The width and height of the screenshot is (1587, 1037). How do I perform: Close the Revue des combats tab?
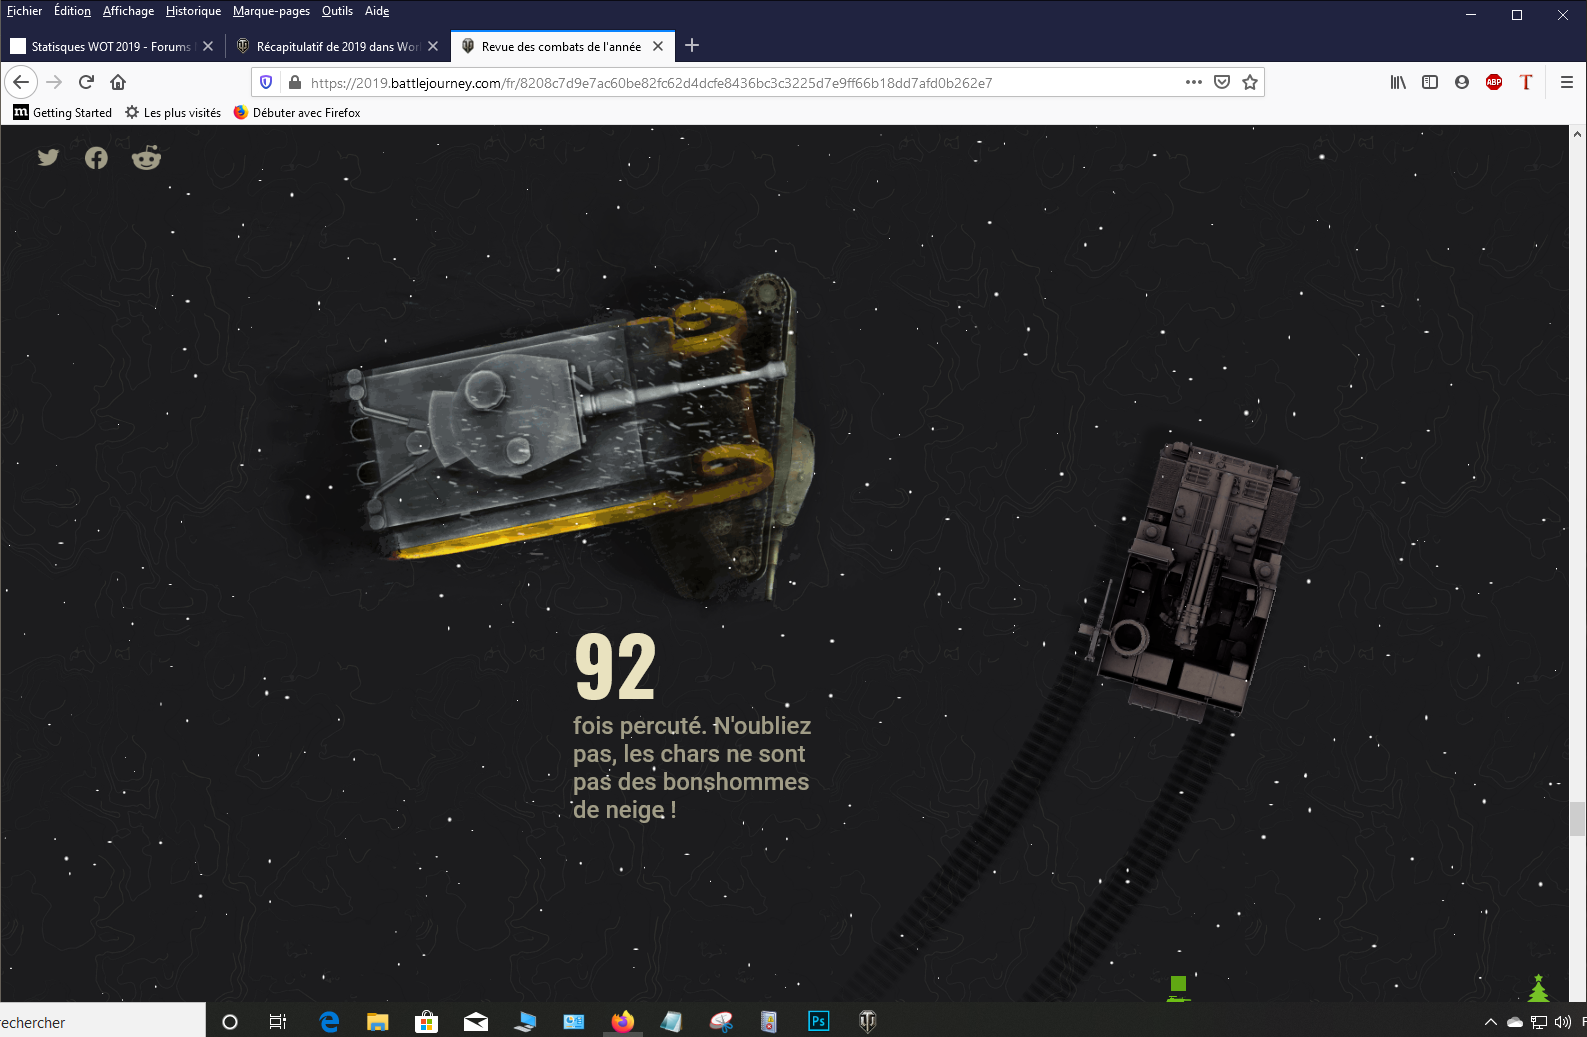(658, 46)
